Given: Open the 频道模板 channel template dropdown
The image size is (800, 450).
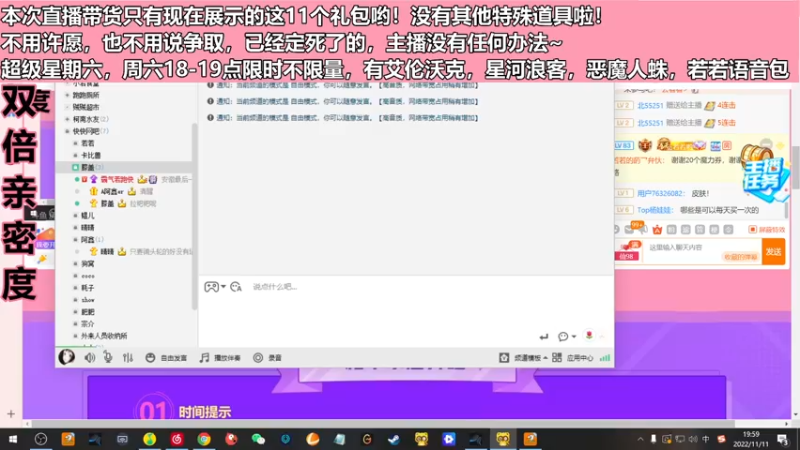Looking at the screenshot, I should coord(523,358).
